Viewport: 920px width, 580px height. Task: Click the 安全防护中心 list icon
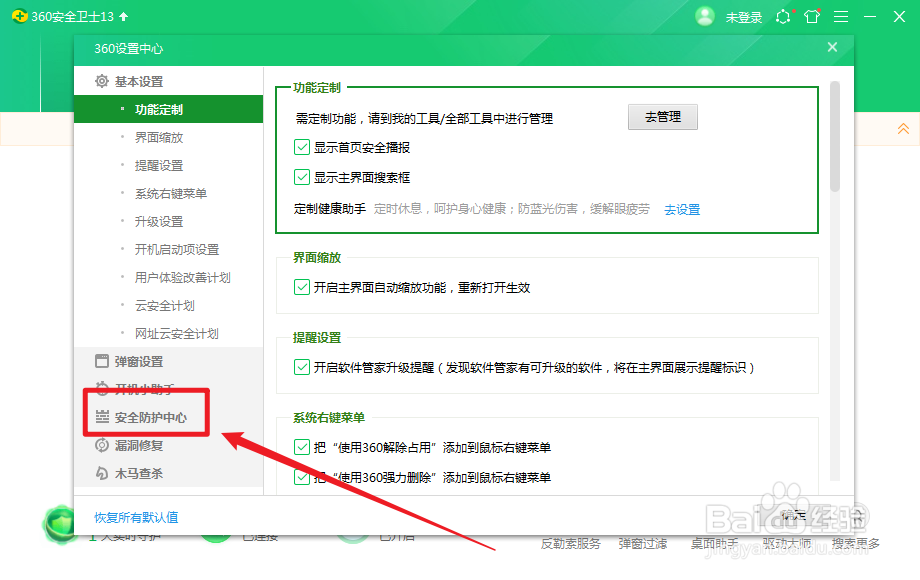click(x=102, y=417)
